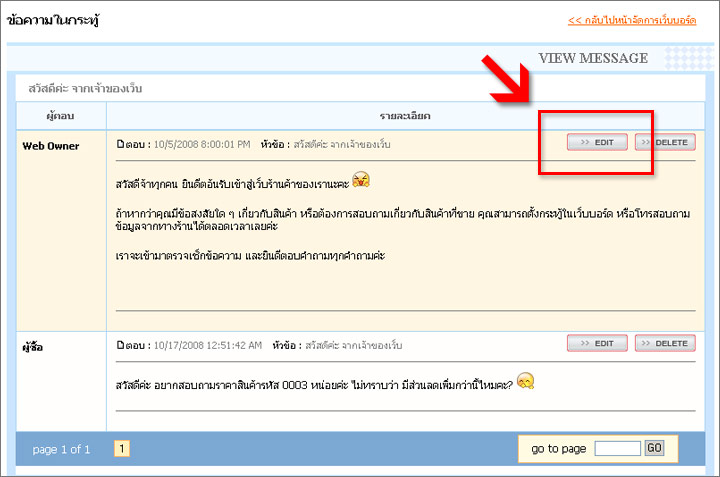Click the VIEW MESSAGE heading
720x477 pixels.
[x=593, y=58]
